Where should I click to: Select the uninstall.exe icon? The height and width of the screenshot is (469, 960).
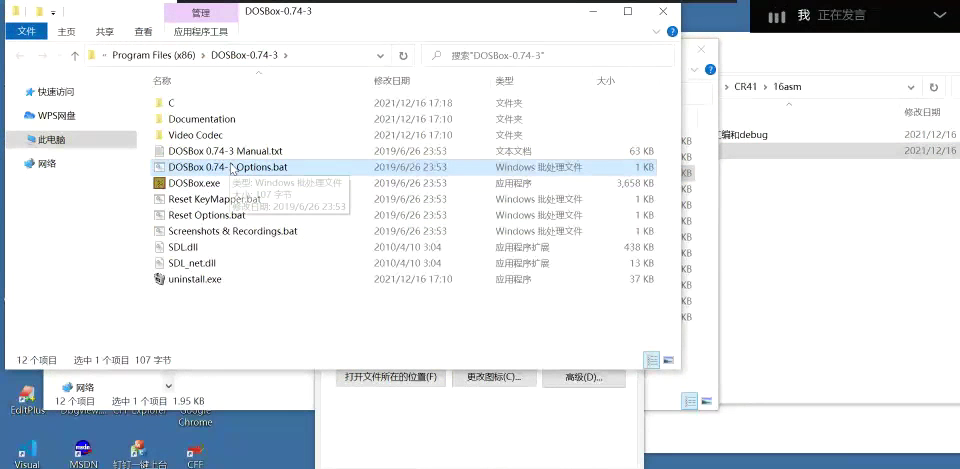tap(159, 279)
